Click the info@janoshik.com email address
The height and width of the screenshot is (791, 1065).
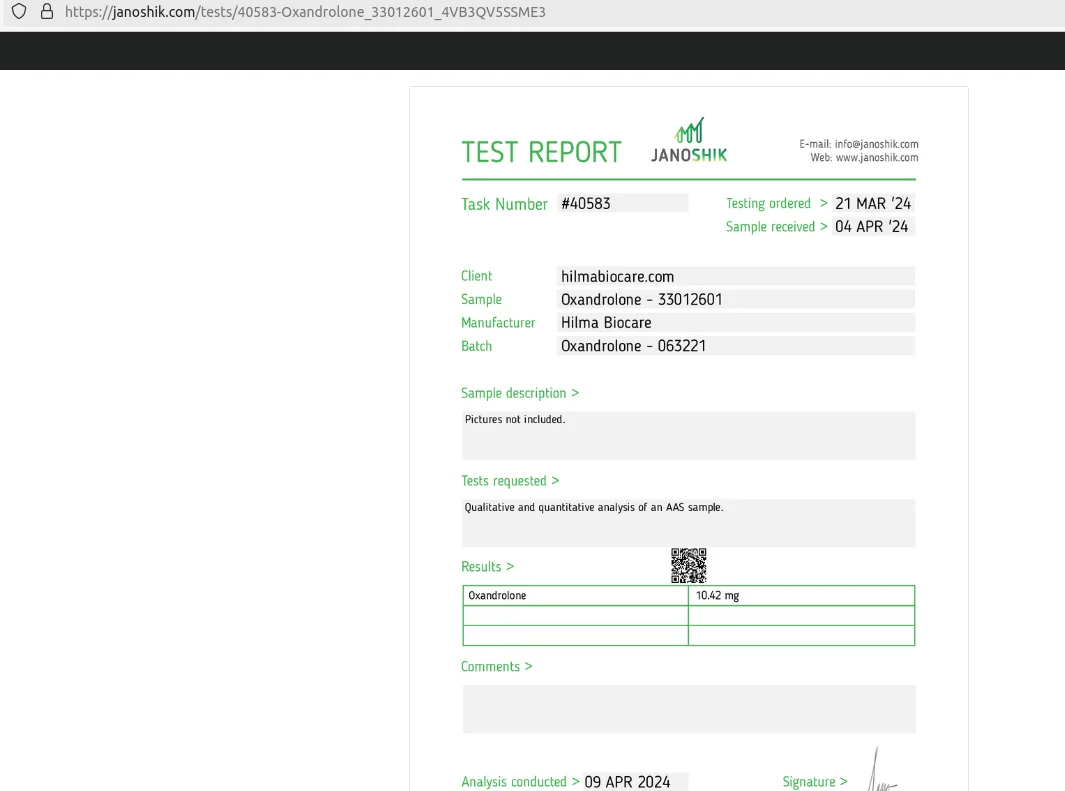click(876, 144)
